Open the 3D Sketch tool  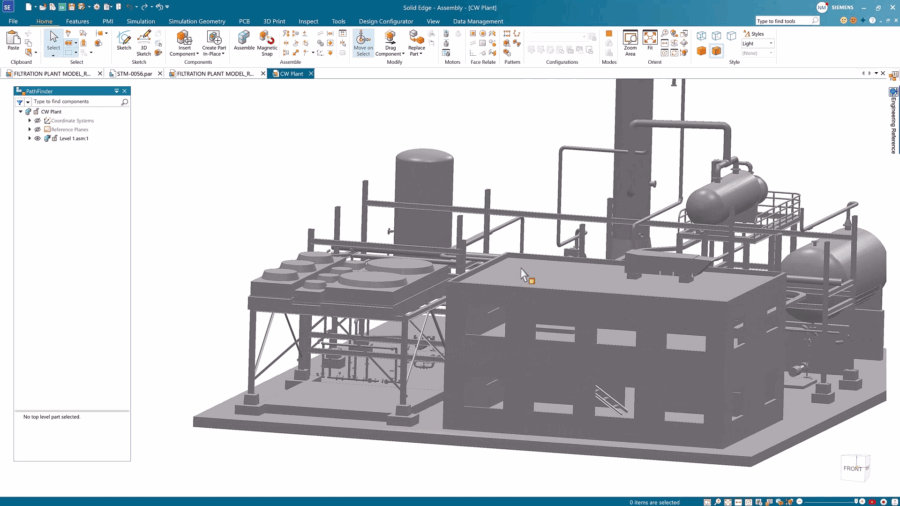143,44
